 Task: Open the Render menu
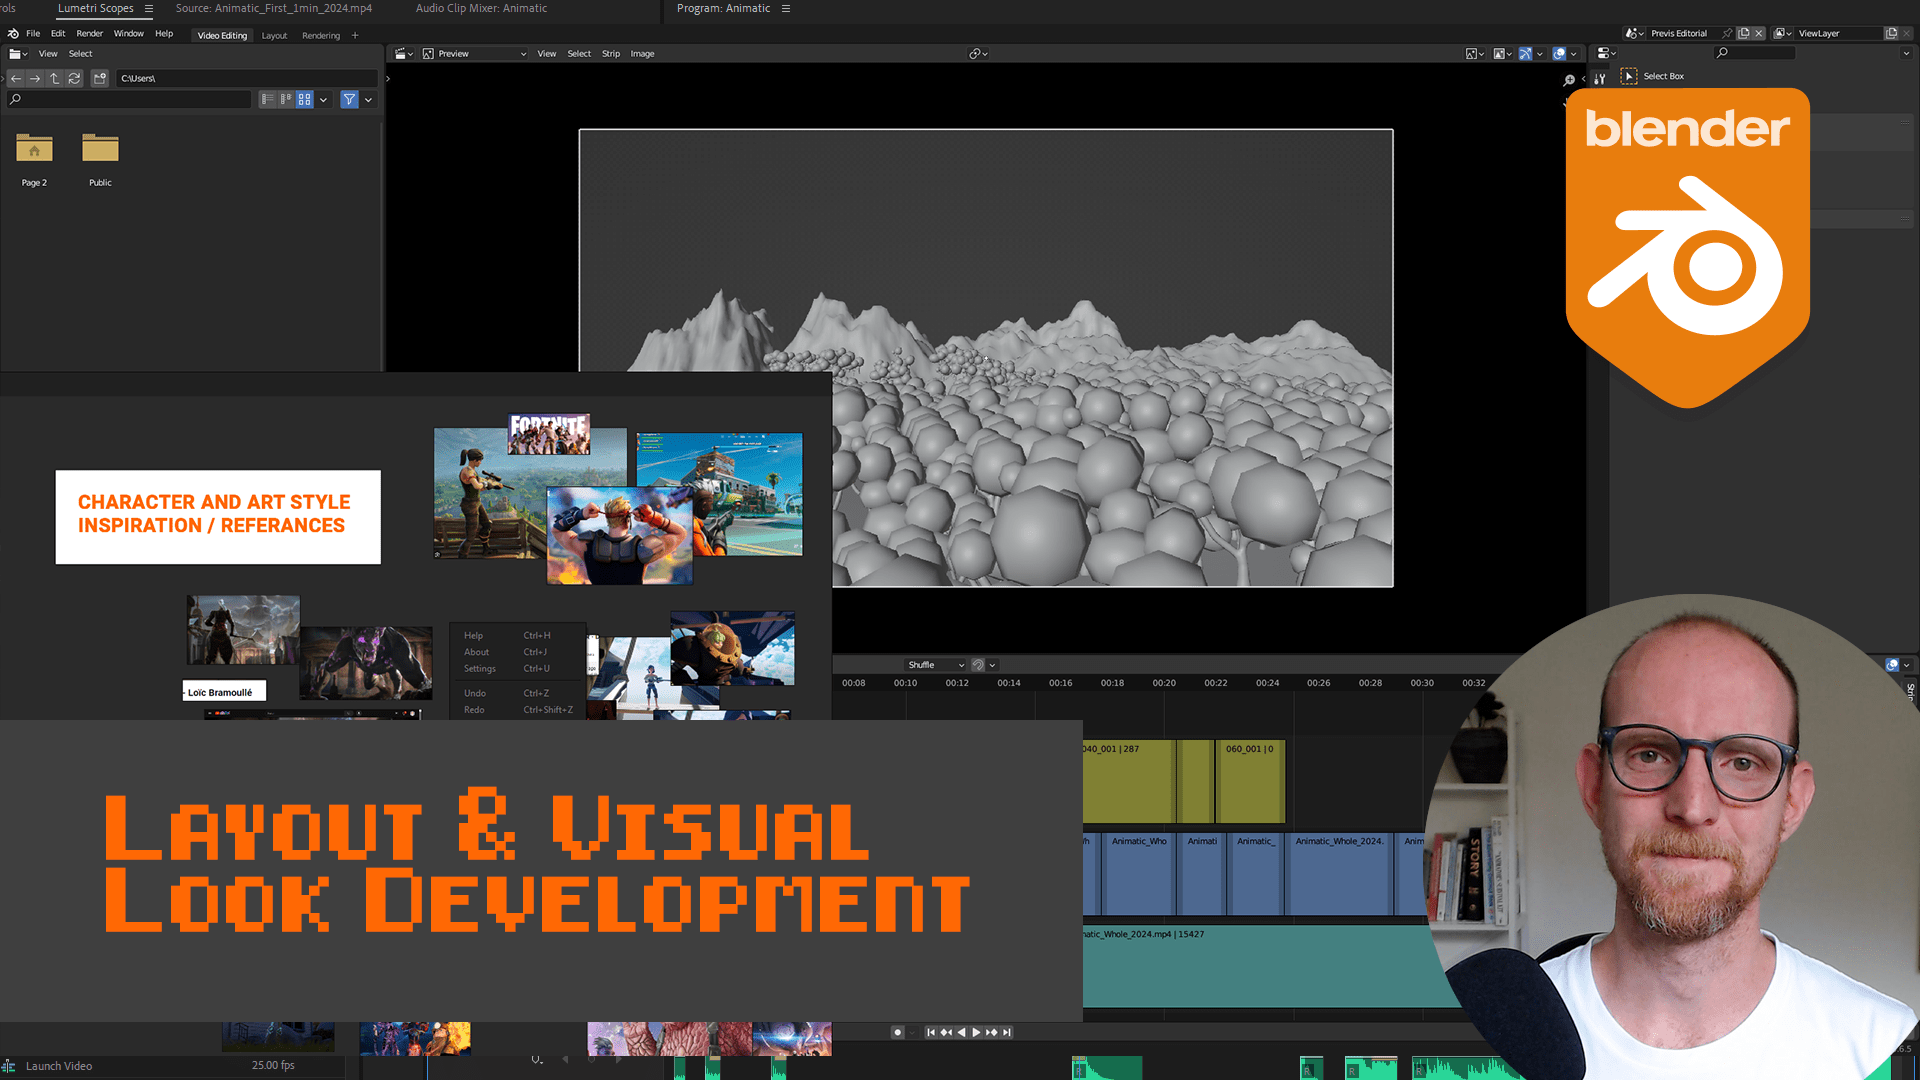89,34
